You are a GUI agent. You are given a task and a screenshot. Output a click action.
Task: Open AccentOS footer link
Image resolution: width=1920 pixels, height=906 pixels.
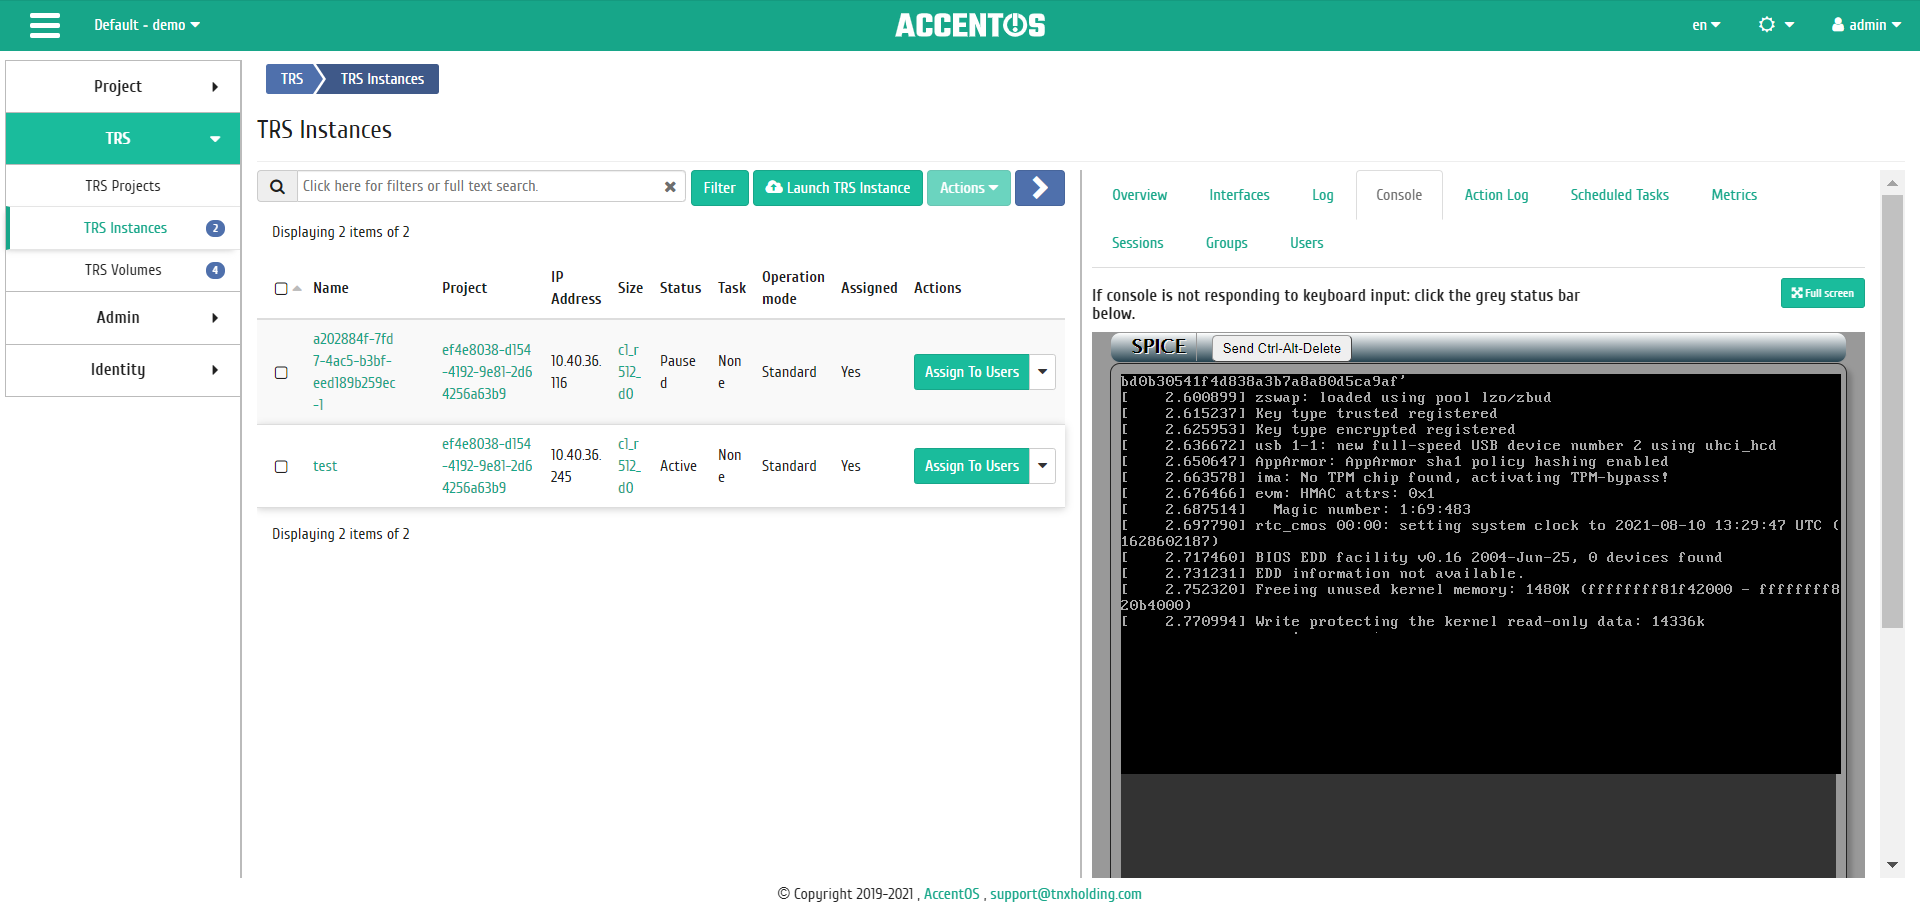[x=951, y=894]
